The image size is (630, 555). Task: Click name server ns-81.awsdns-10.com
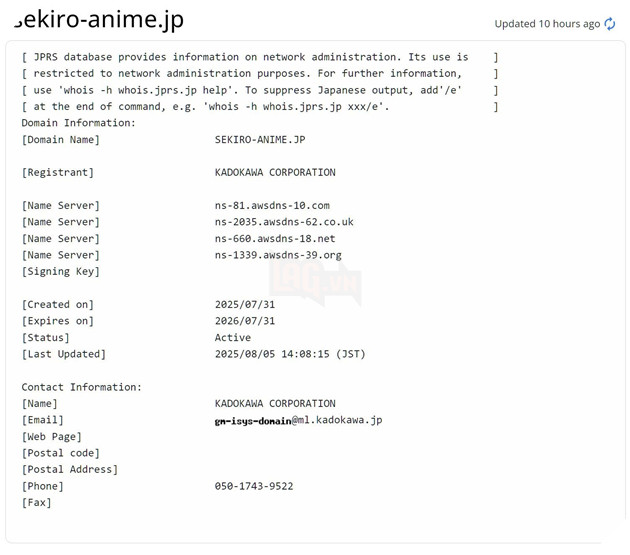click(272, 205)
